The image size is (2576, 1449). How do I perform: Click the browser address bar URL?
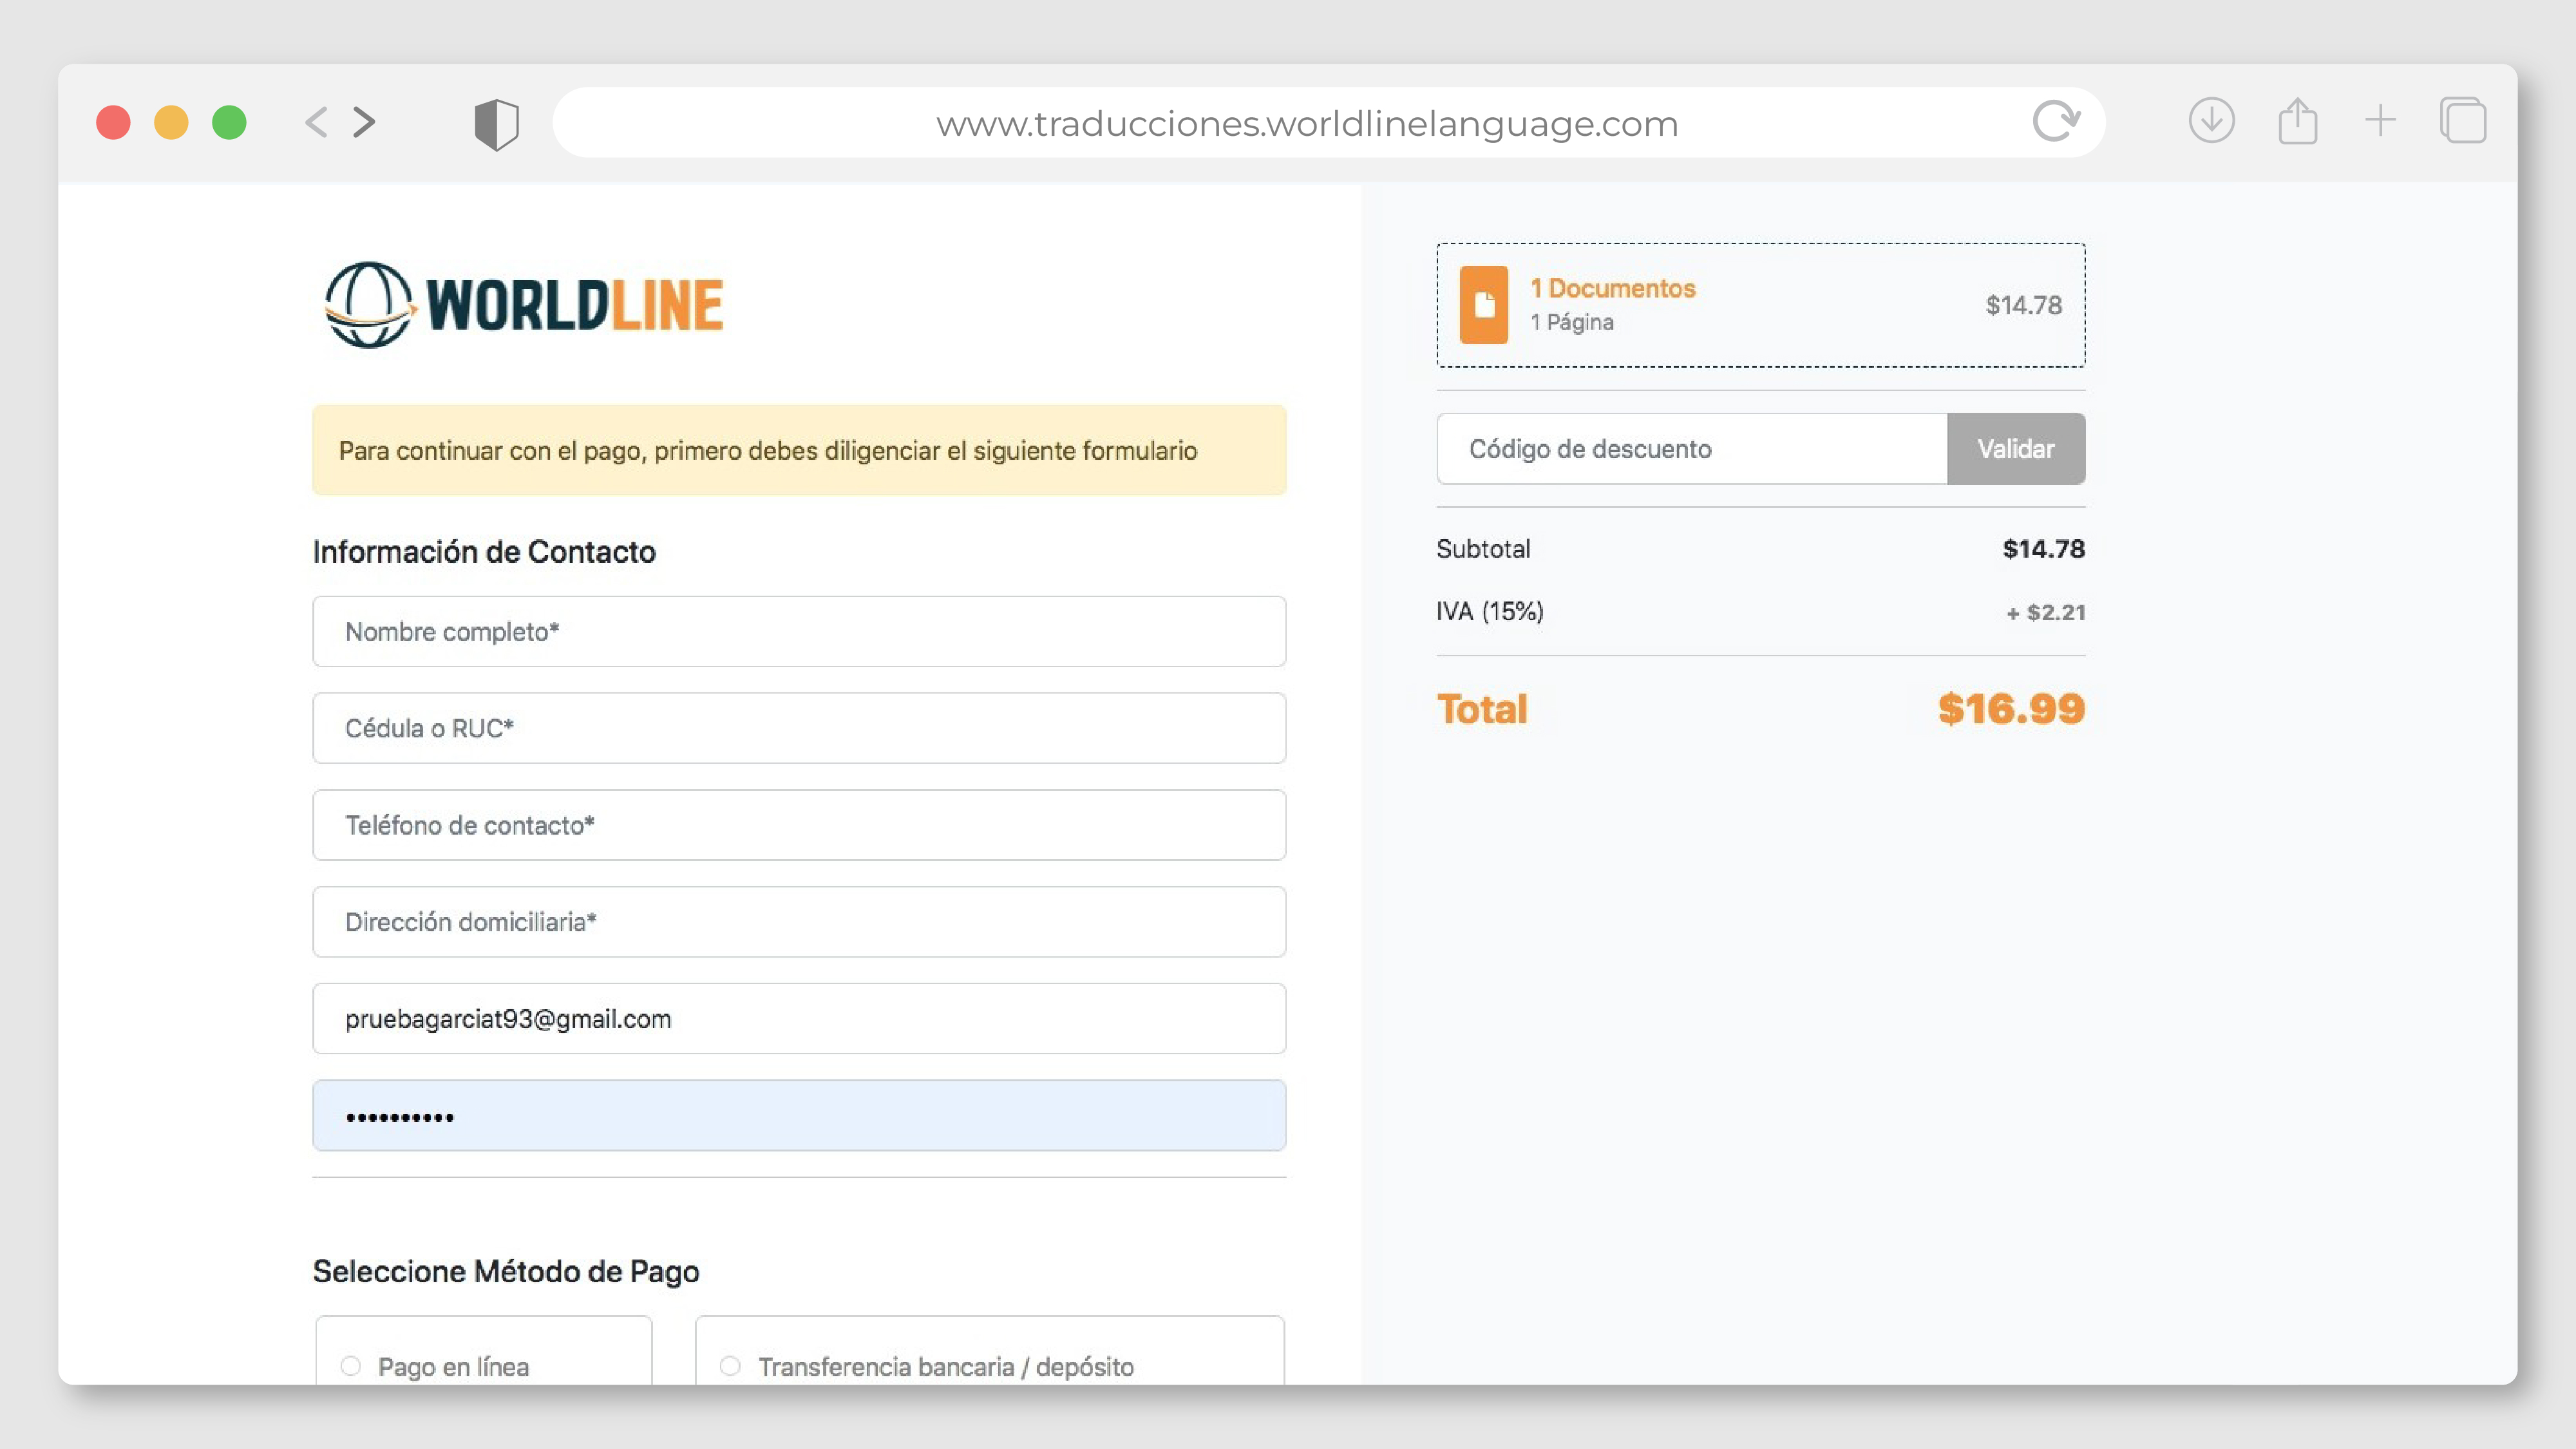1306,124
